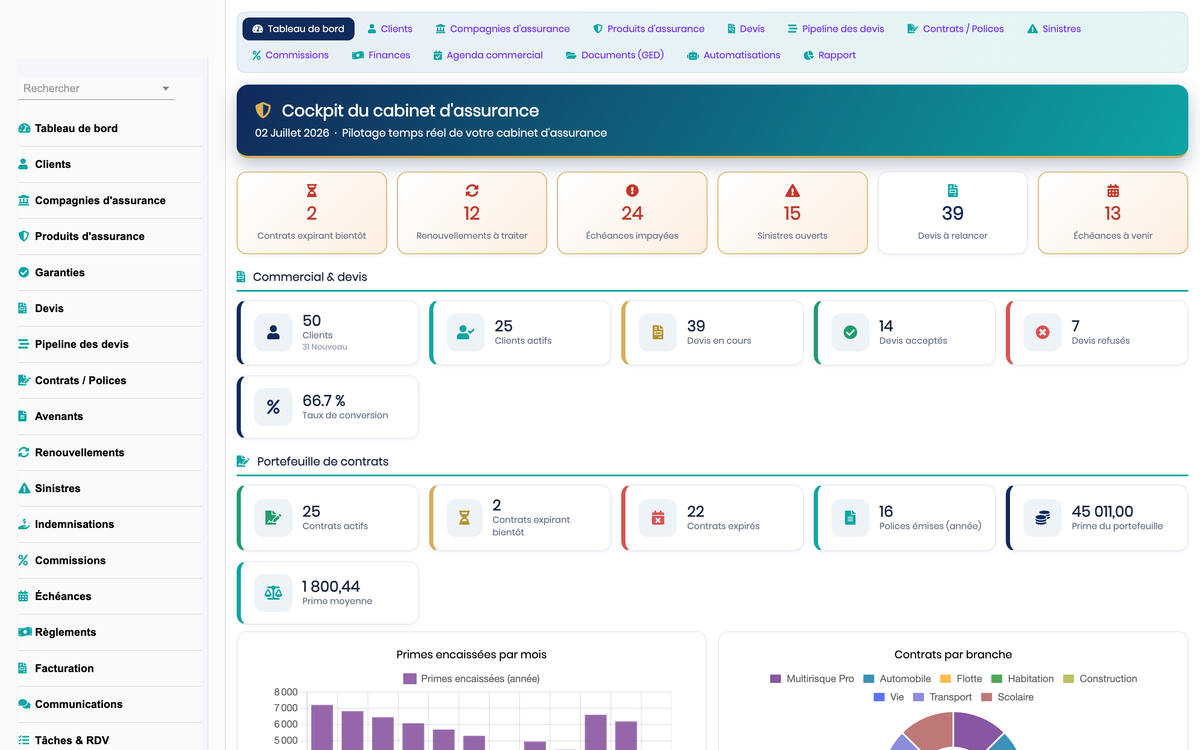Open the Rapport top tab
1200x750 pixels.
pyautogui.click(x=829, y=55)
